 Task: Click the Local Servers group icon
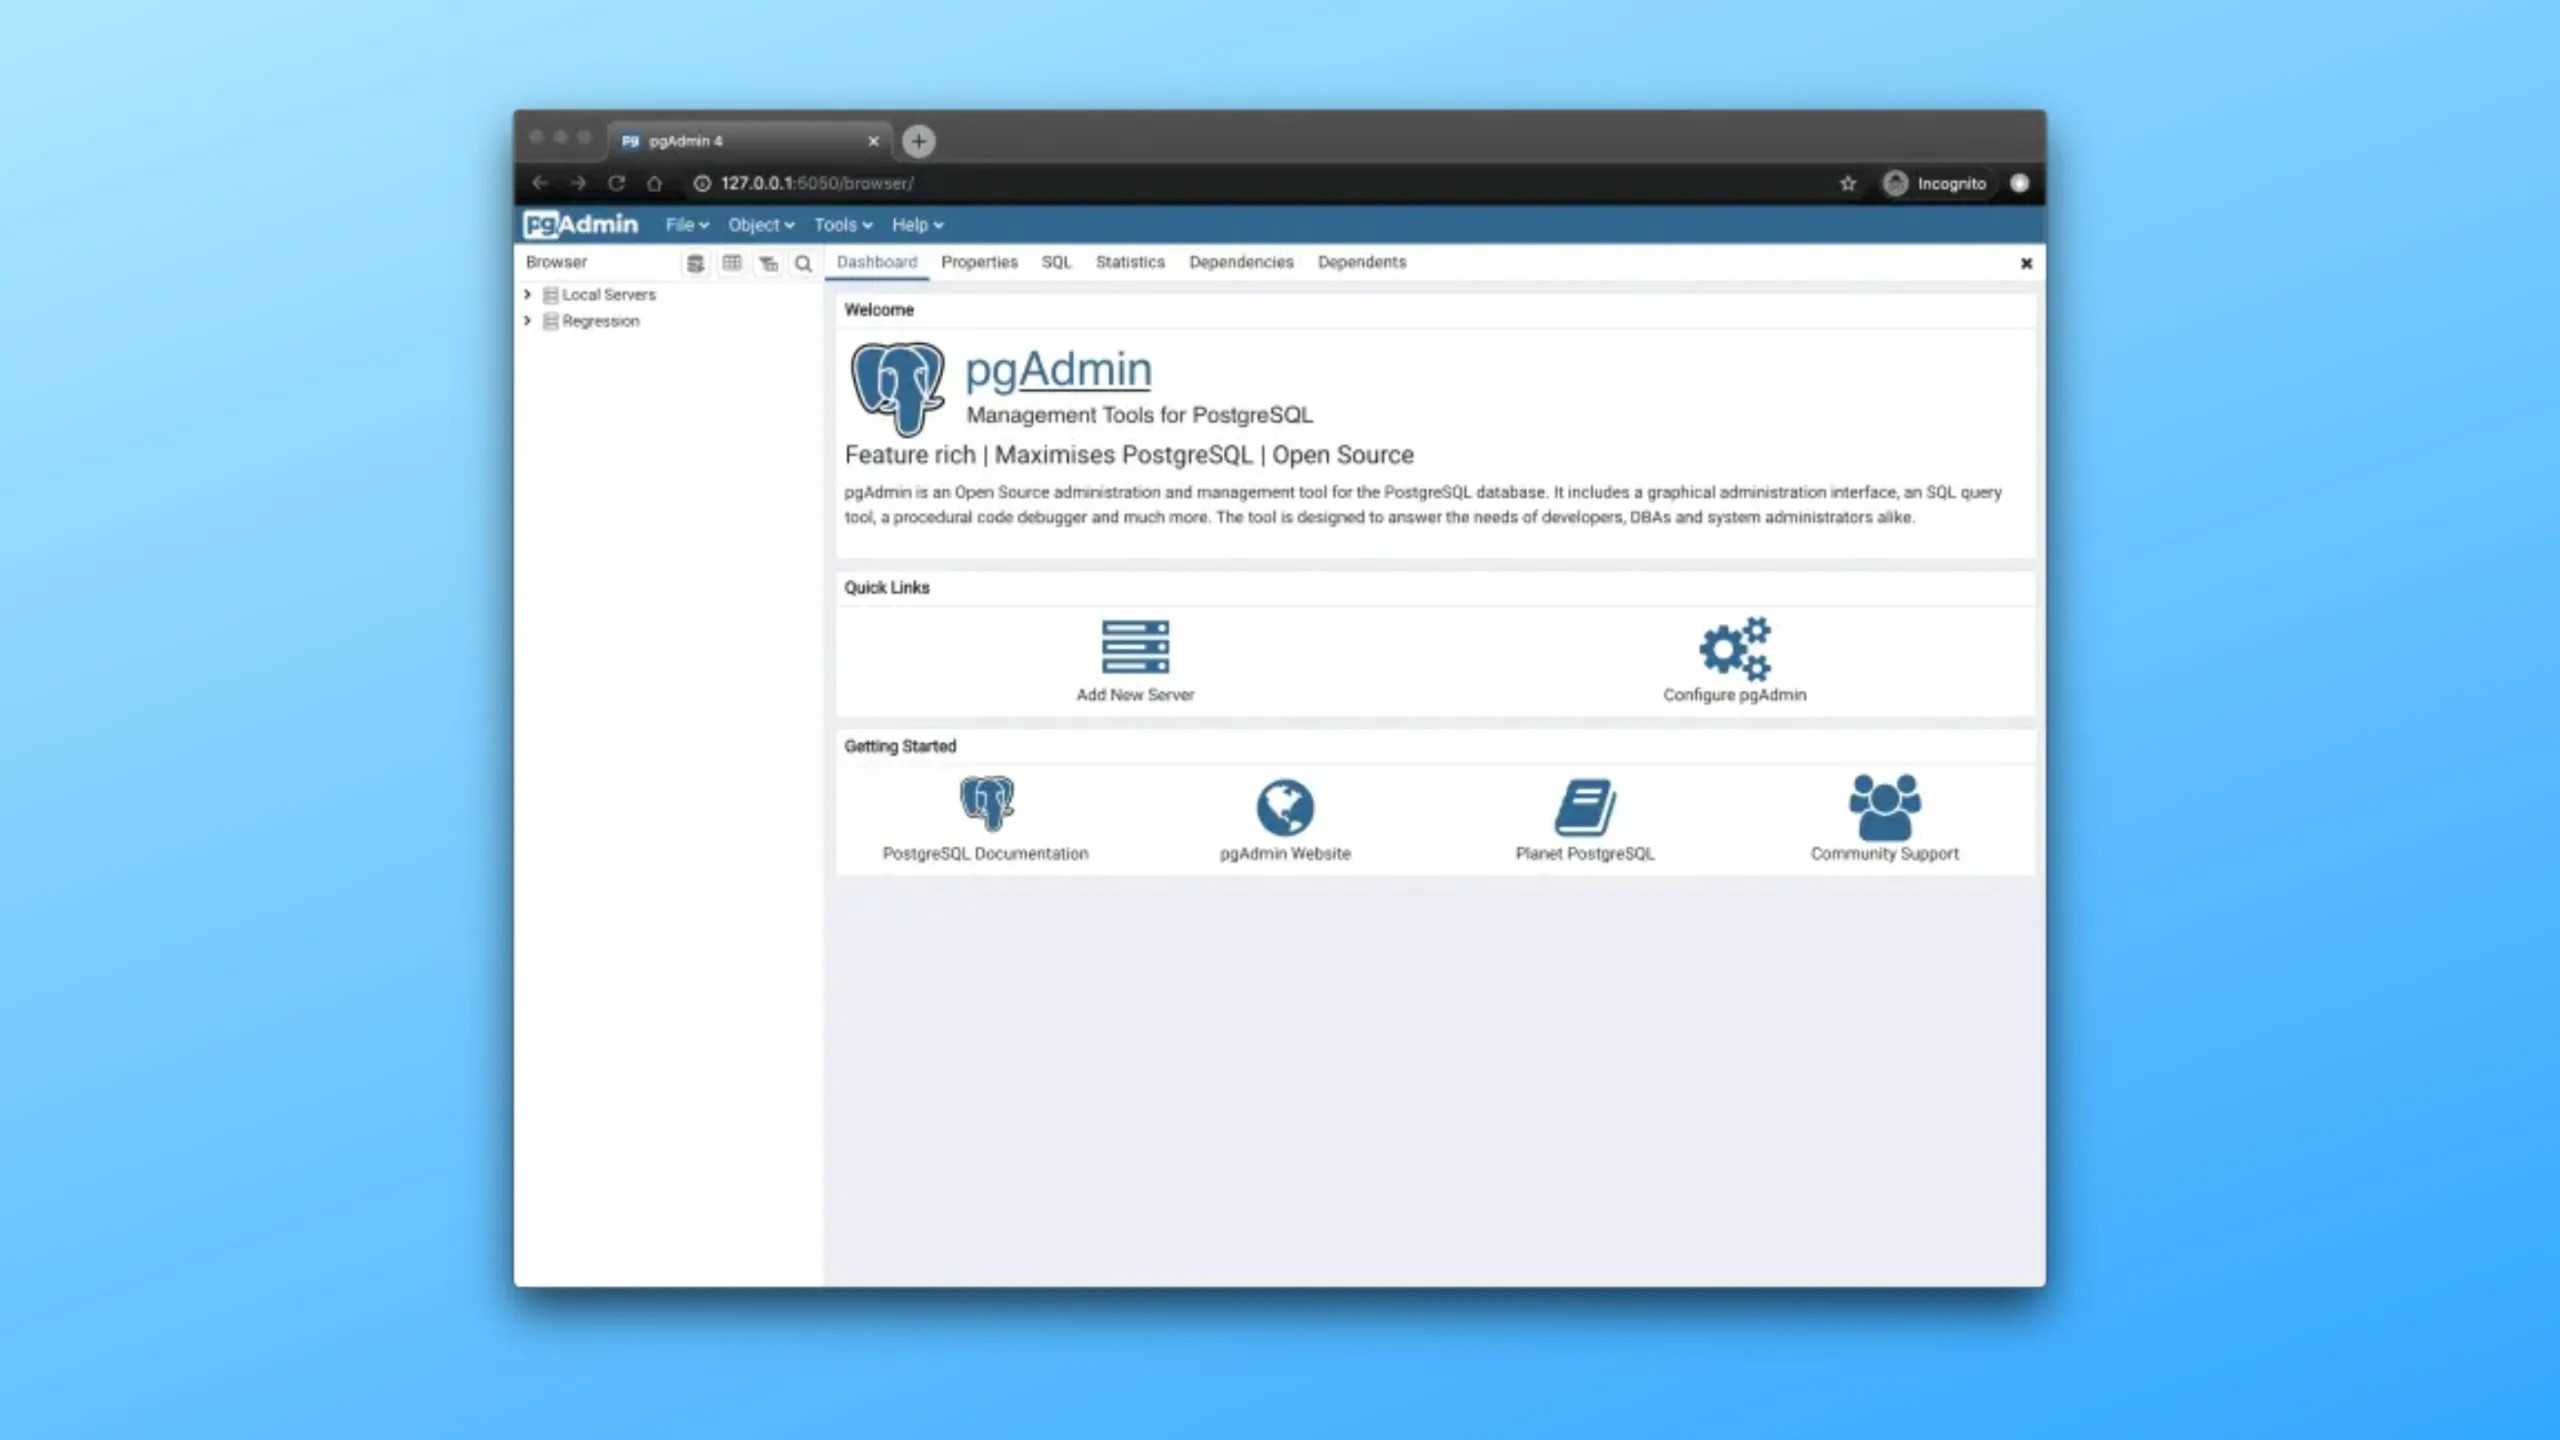(550, 295)
